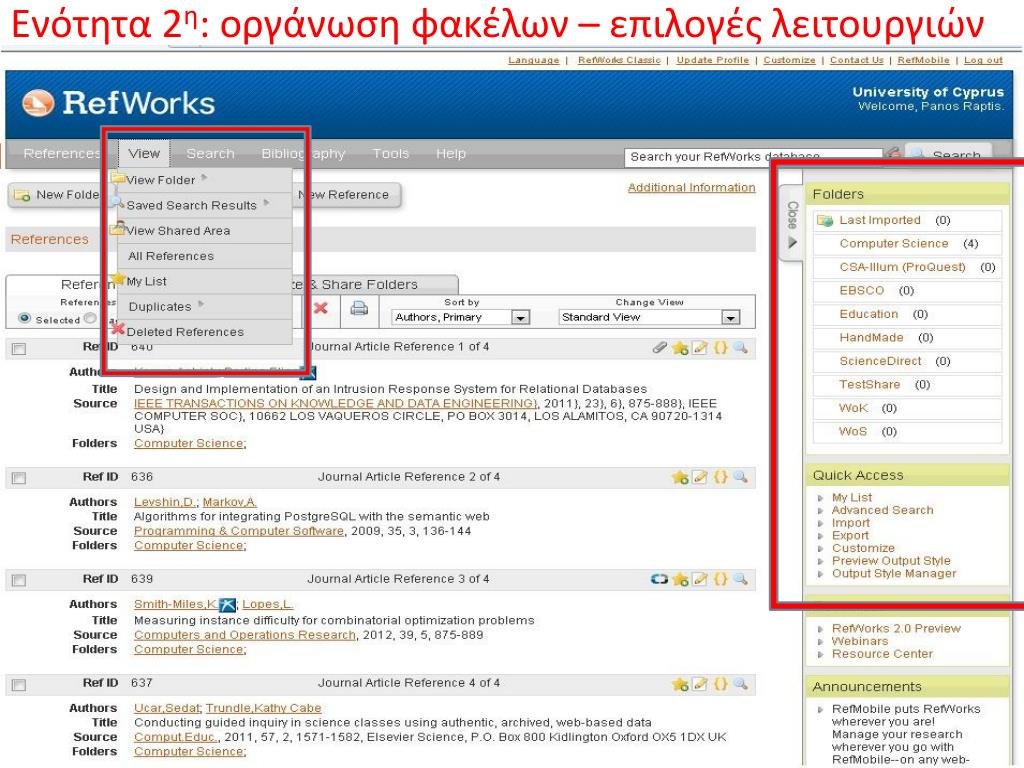
Task: Click the cite braces icon for reference 637
Action: [x=720, y=684]
